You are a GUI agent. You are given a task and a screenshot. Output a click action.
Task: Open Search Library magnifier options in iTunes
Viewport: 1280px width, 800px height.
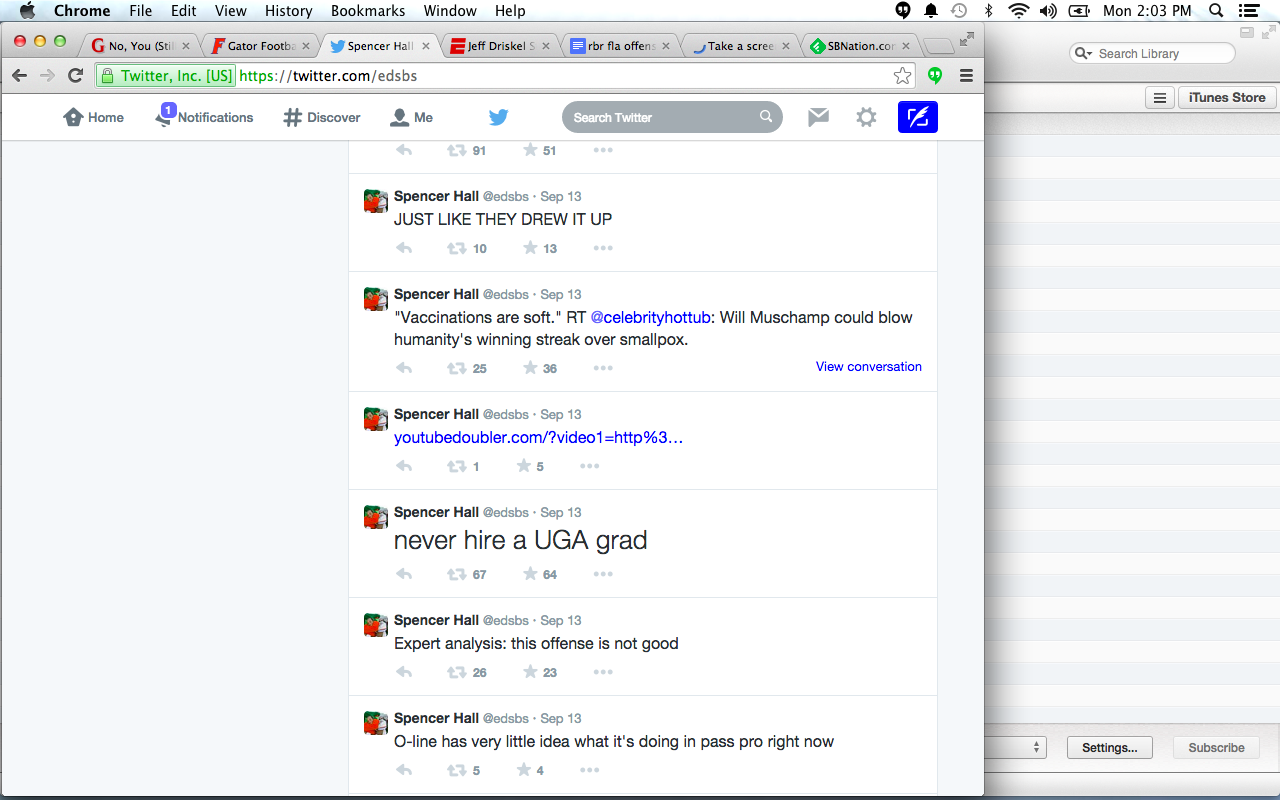click(x=1084, y=54)
